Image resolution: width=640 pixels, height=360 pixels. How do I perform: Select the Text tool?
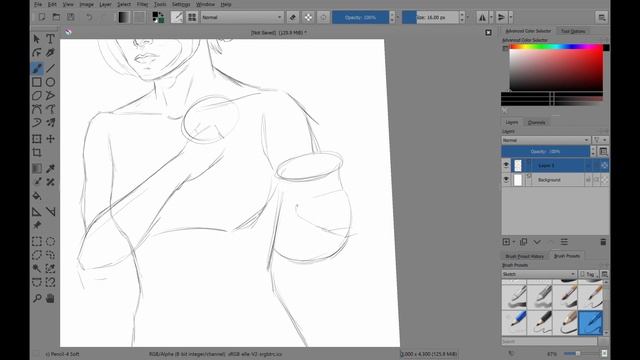[x=50, y=39]
